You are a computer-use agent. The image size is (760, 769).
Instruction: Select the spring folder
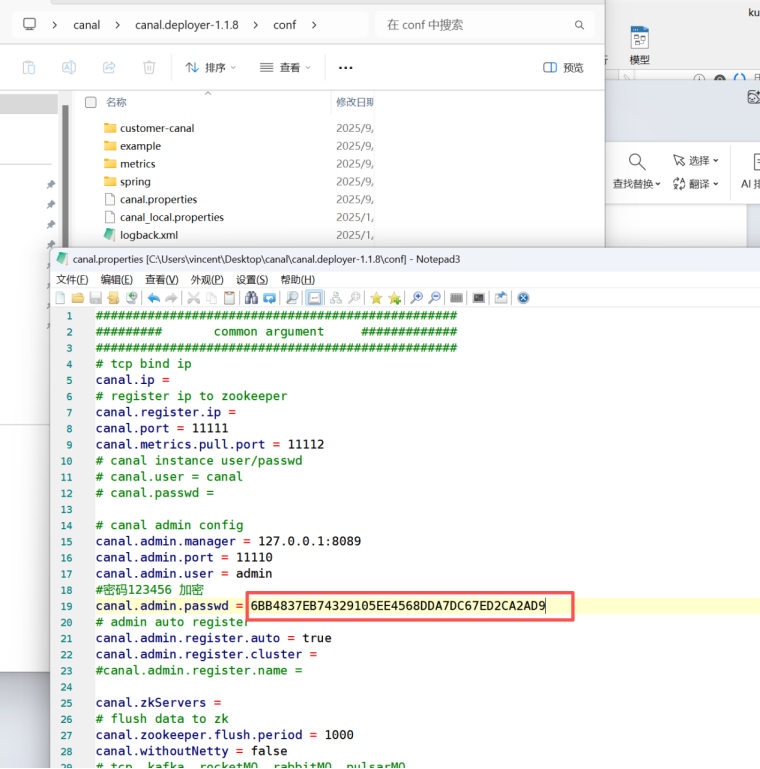pyautogui.click(x=135, y=181)
